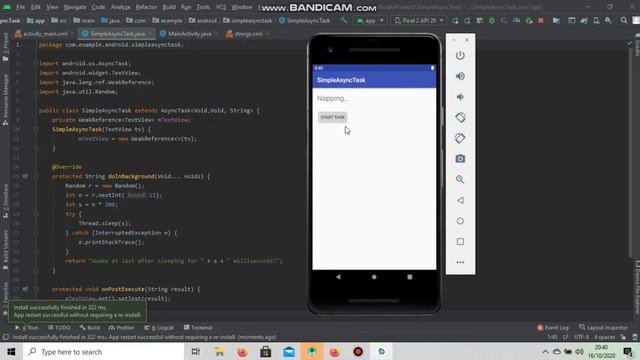Open the Project tool window side tab

click(x=5, y=47)
